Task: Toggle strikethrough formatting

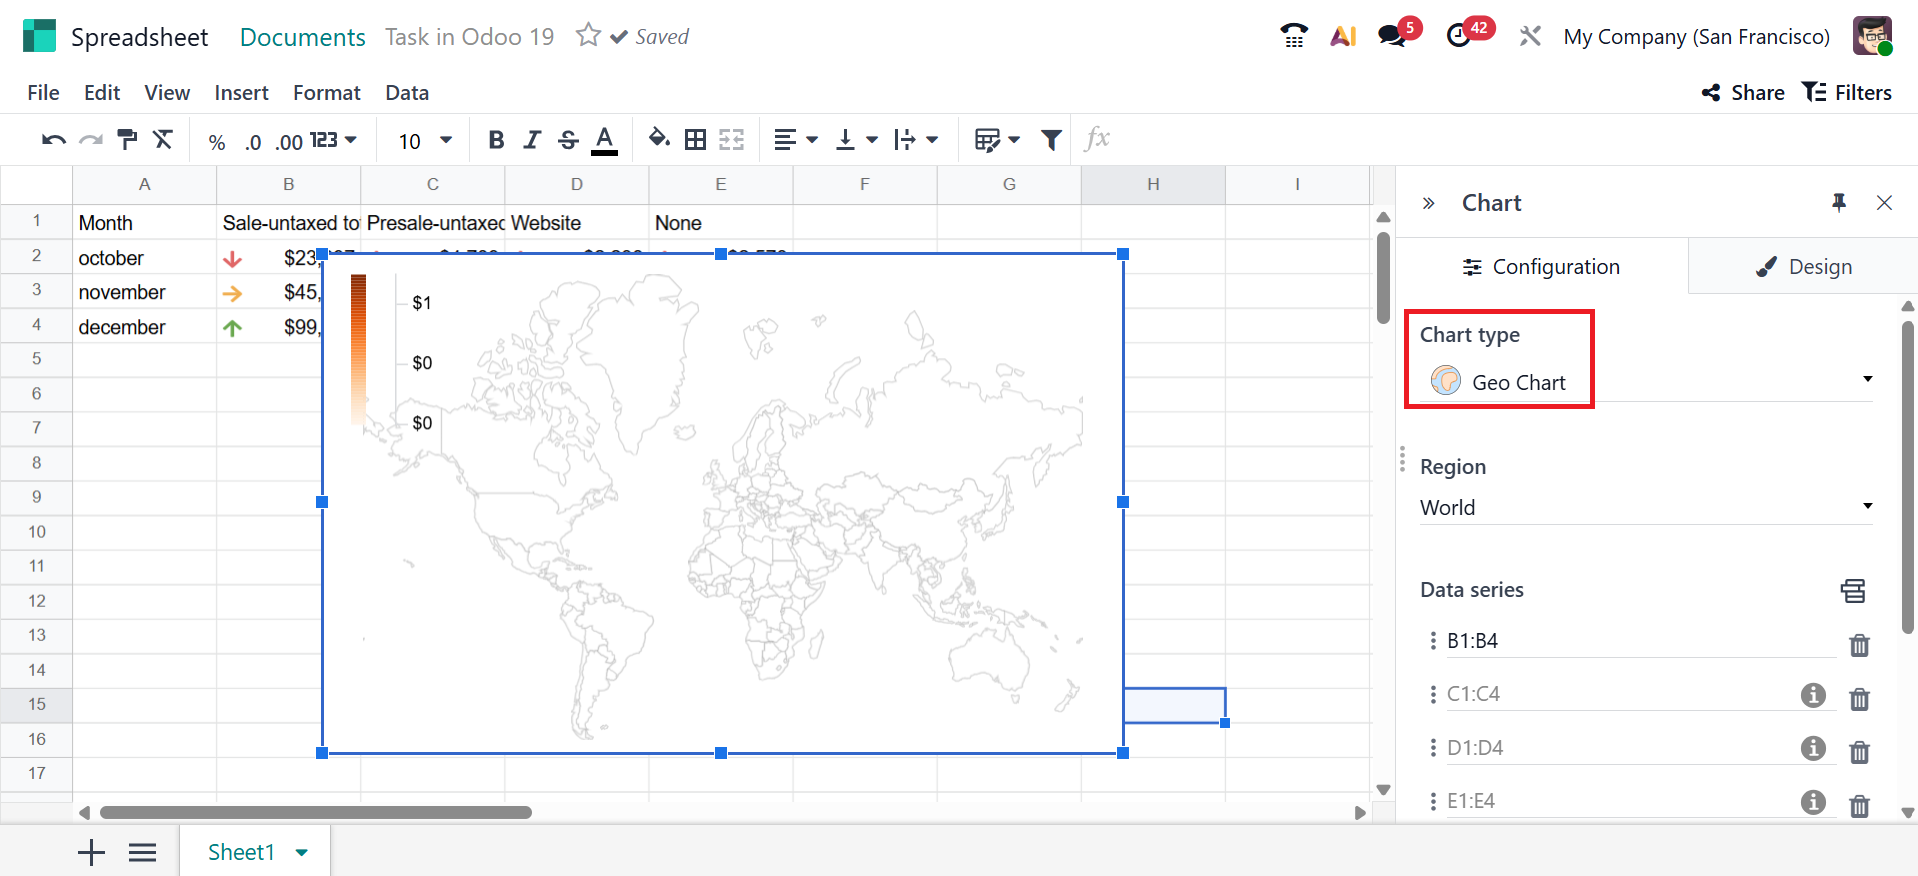Action: click(x=568, y=140)
